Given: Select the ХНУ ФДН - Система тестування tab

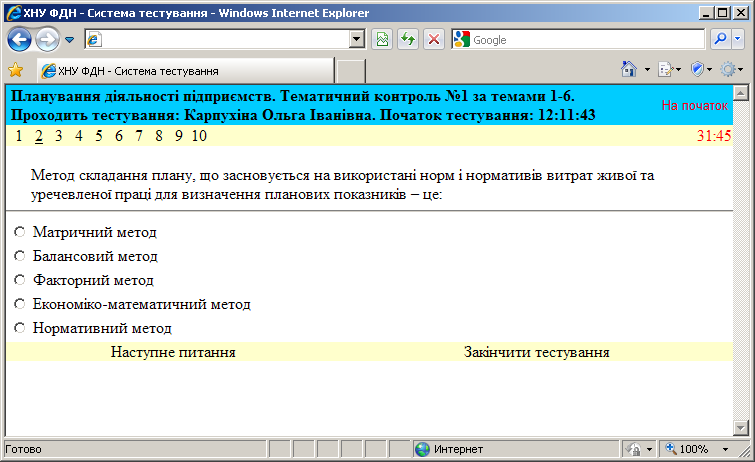Looking at the screenshot, I should click(x=185, y=71).
